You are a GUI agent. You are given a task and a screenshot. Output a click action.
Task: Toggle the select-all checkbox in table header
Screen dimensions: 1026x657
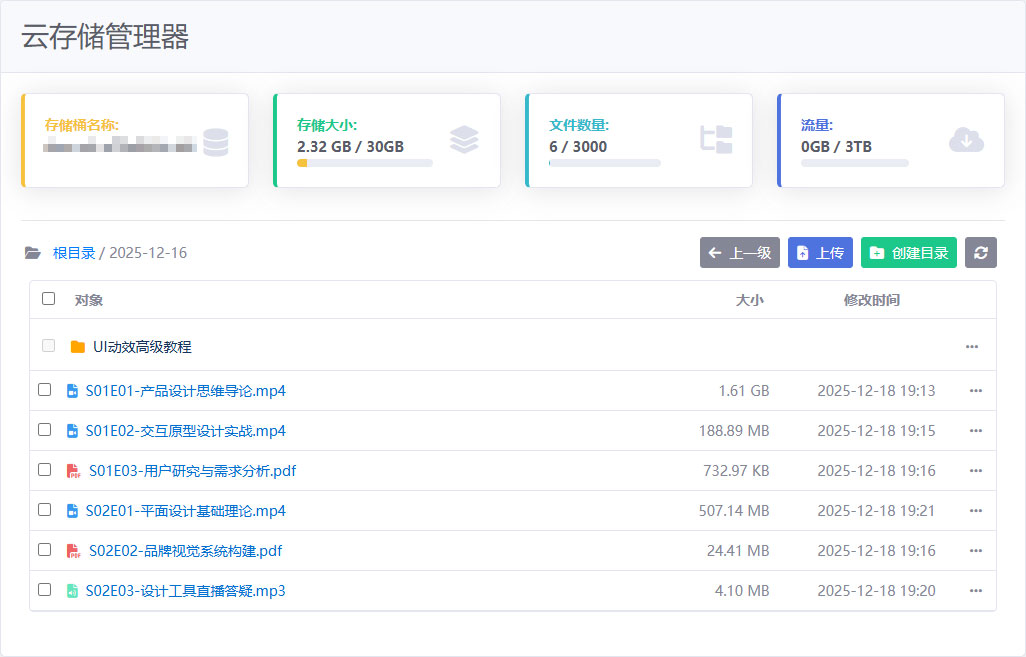coord(48,299)
